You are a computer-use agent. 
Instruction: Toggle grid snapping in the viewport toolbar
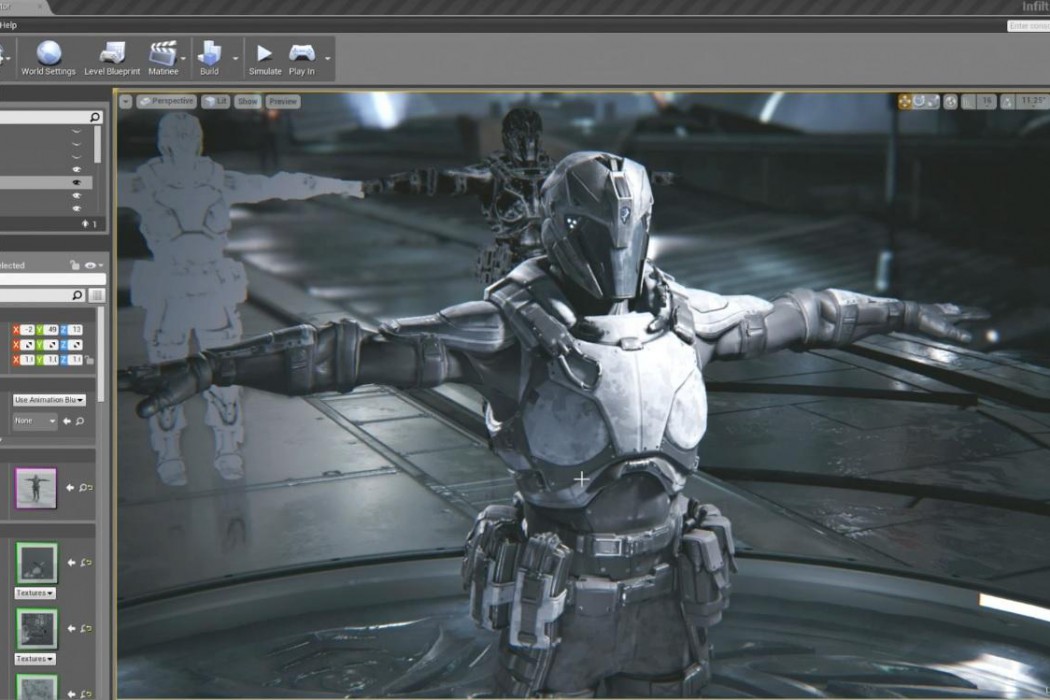pos(968,101)
